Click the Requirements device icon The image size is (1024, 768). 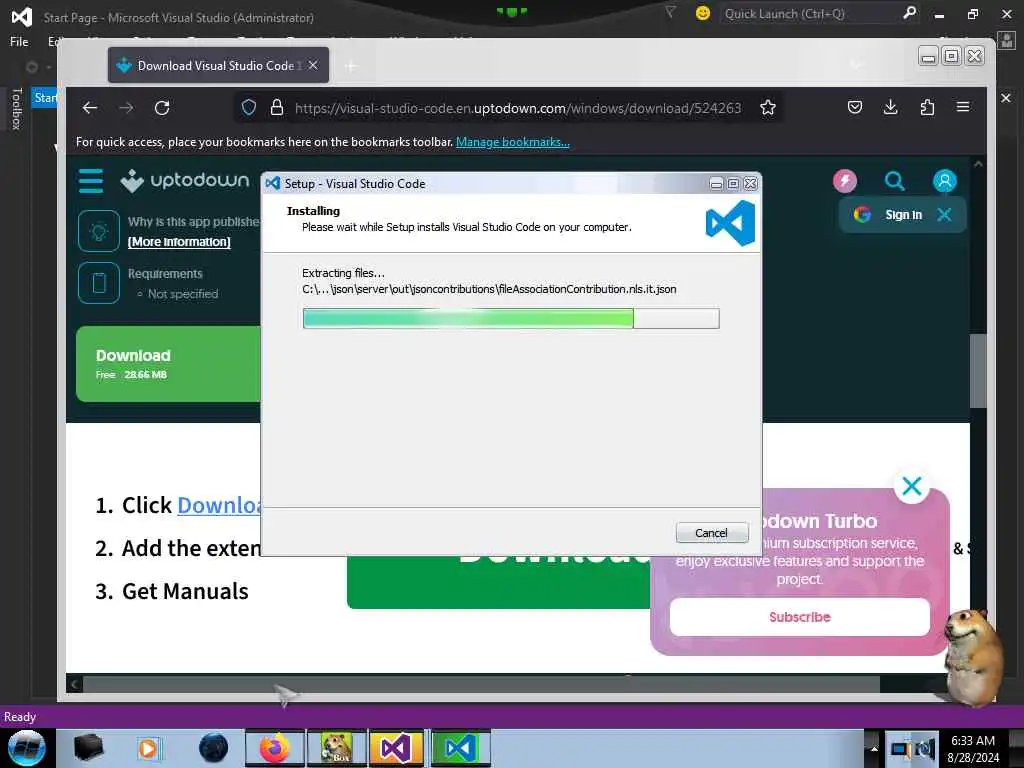click(x=99, y=283)
